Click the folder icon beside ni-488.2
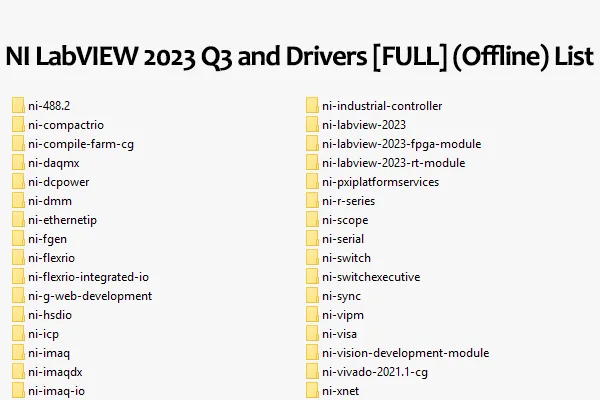The width and height of the screenshot is (600, 400). (18, 105)
